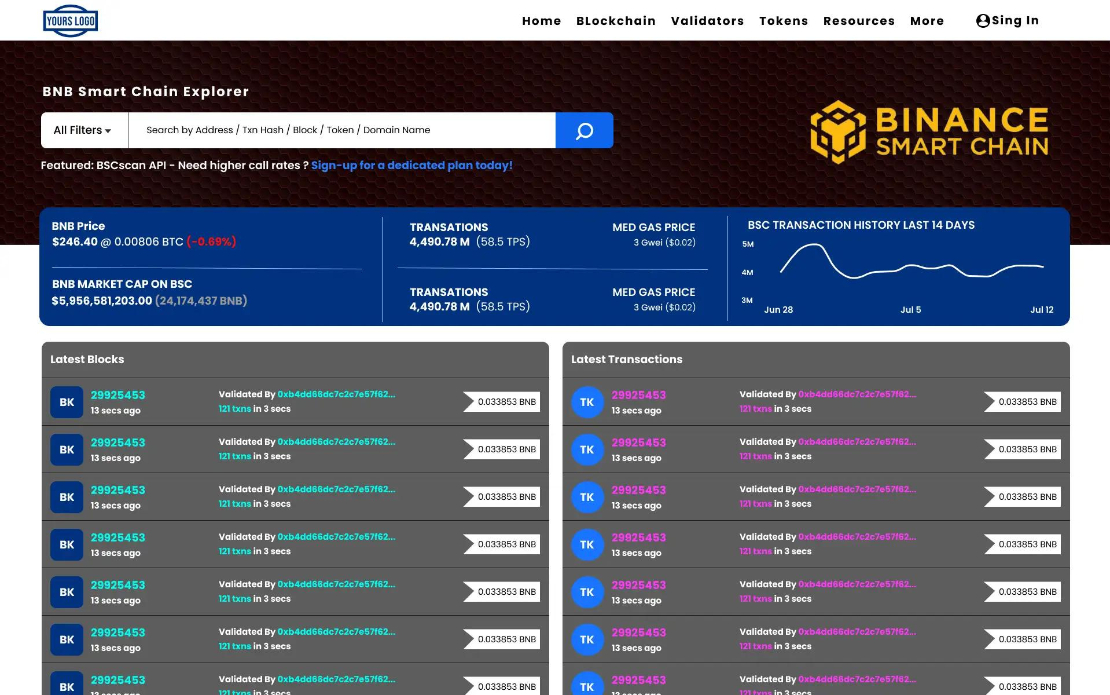This screenshot has width=1110, height=695.
Task: Open transaction 29925453 in first Latest Transactions row
Action: click(639, 395)
